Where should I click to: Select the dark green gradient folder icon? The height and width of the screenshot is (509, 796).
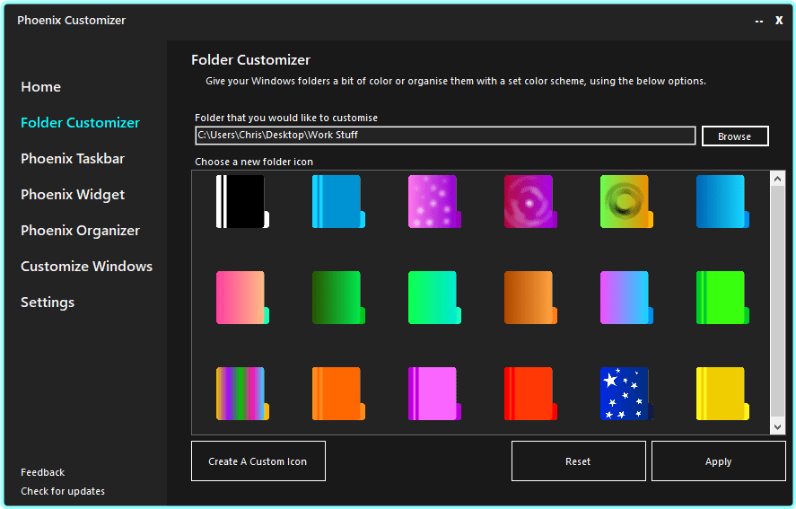[x=337, y=297]
